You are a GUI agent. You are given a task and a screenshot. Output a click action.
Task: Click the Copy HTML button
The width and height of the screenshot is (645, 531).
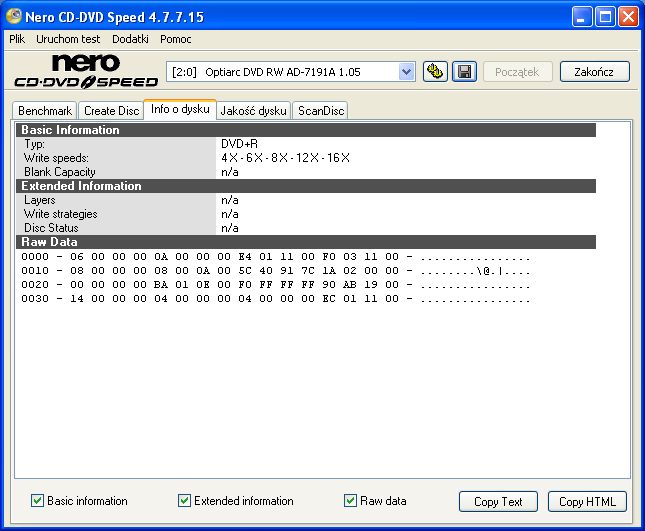tap(587, 501)
